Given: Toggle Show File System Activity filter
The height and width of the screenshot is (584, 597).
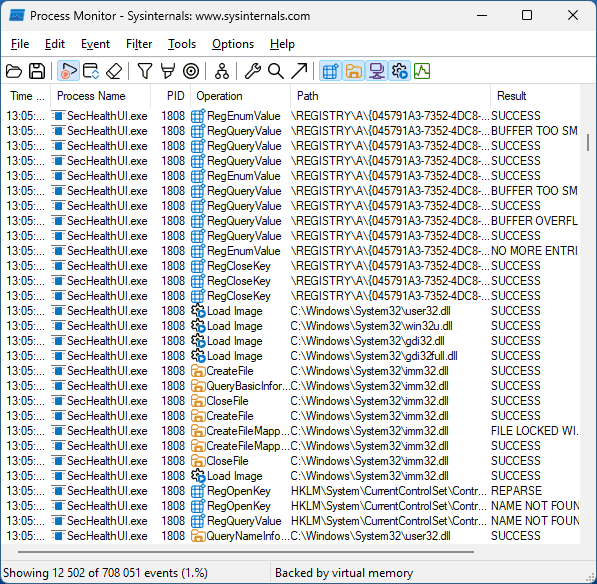Looking at the screenshot, I should tap(353, 71).
